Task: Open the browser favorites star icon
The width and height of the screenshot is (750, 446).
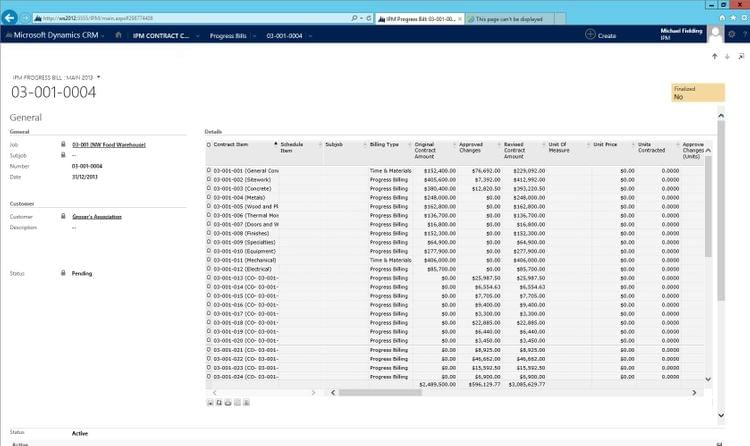Action: click(x=733, y=18)
